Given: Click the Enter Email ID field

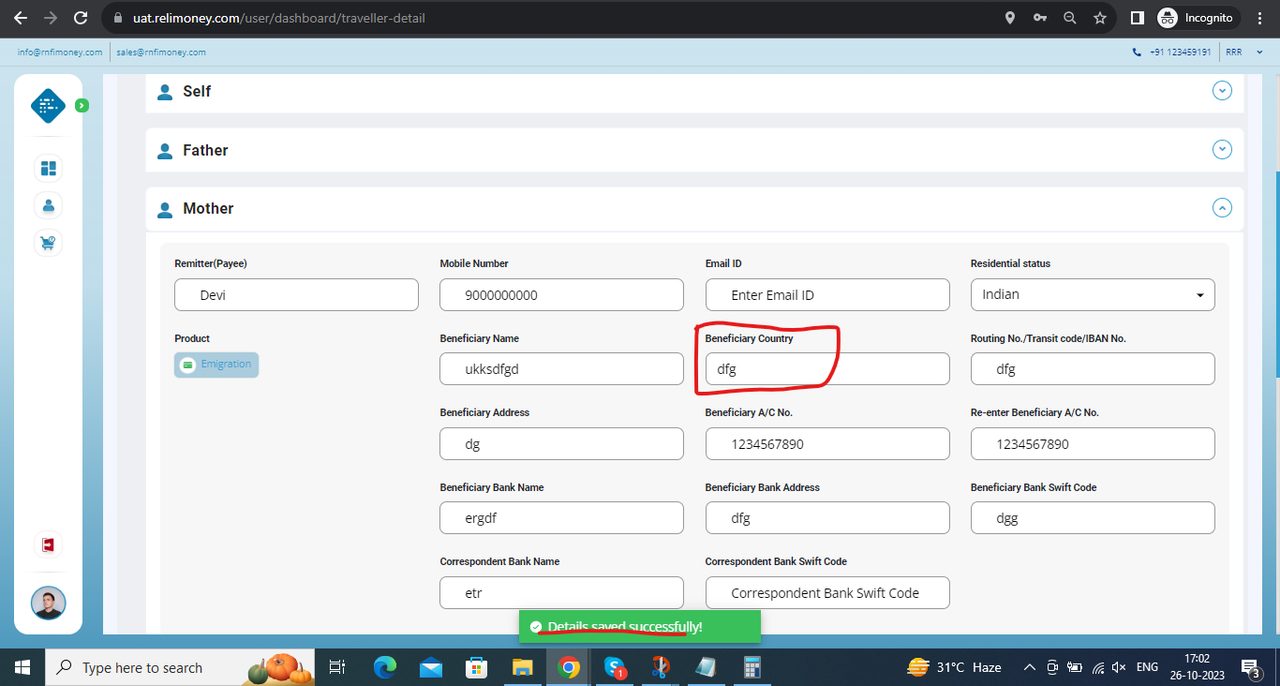Looking at the screenshot, I should tap(827, 295).
